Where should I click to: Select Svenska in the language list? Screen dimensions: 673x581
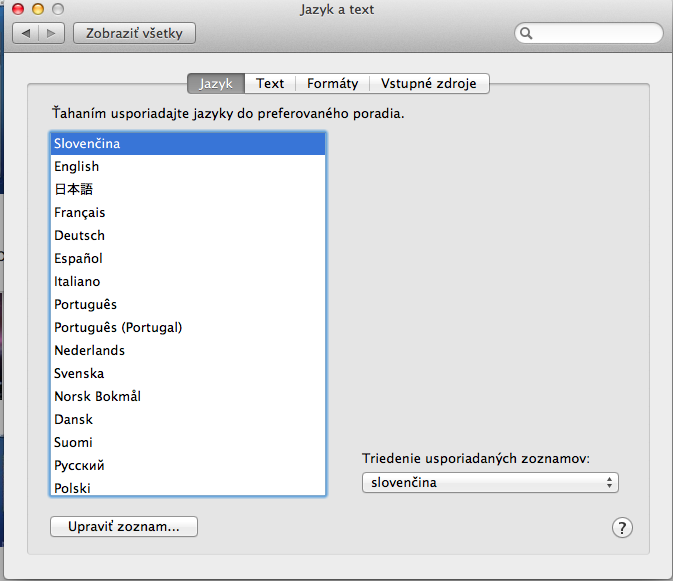coord(188,373)
